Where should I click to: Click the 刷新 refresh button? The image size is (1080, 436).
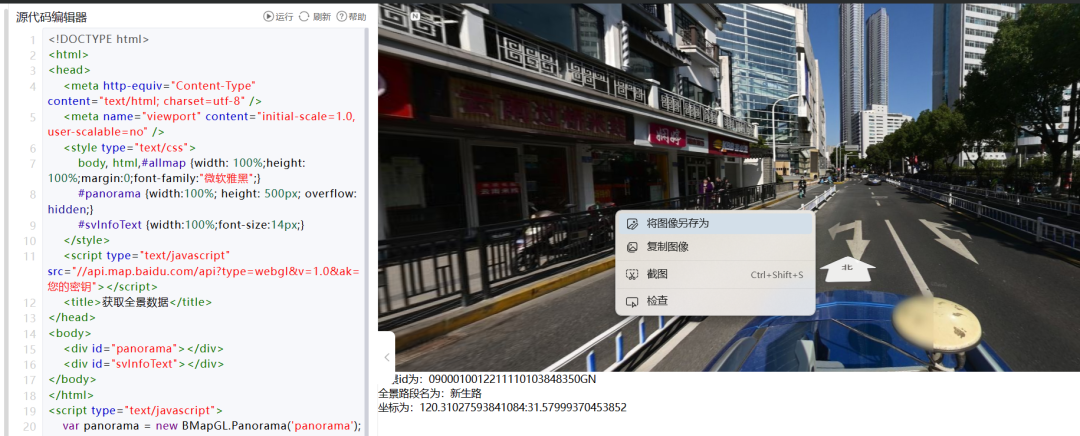(315, 17)
